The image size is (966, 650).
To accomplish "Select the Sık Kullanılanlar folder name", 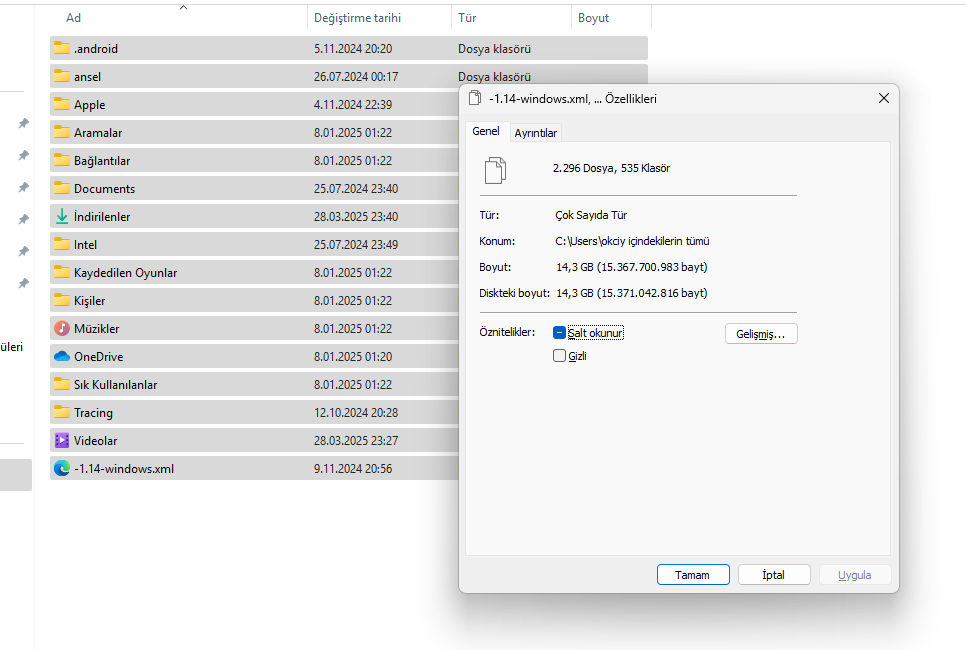I will point(115,385).
